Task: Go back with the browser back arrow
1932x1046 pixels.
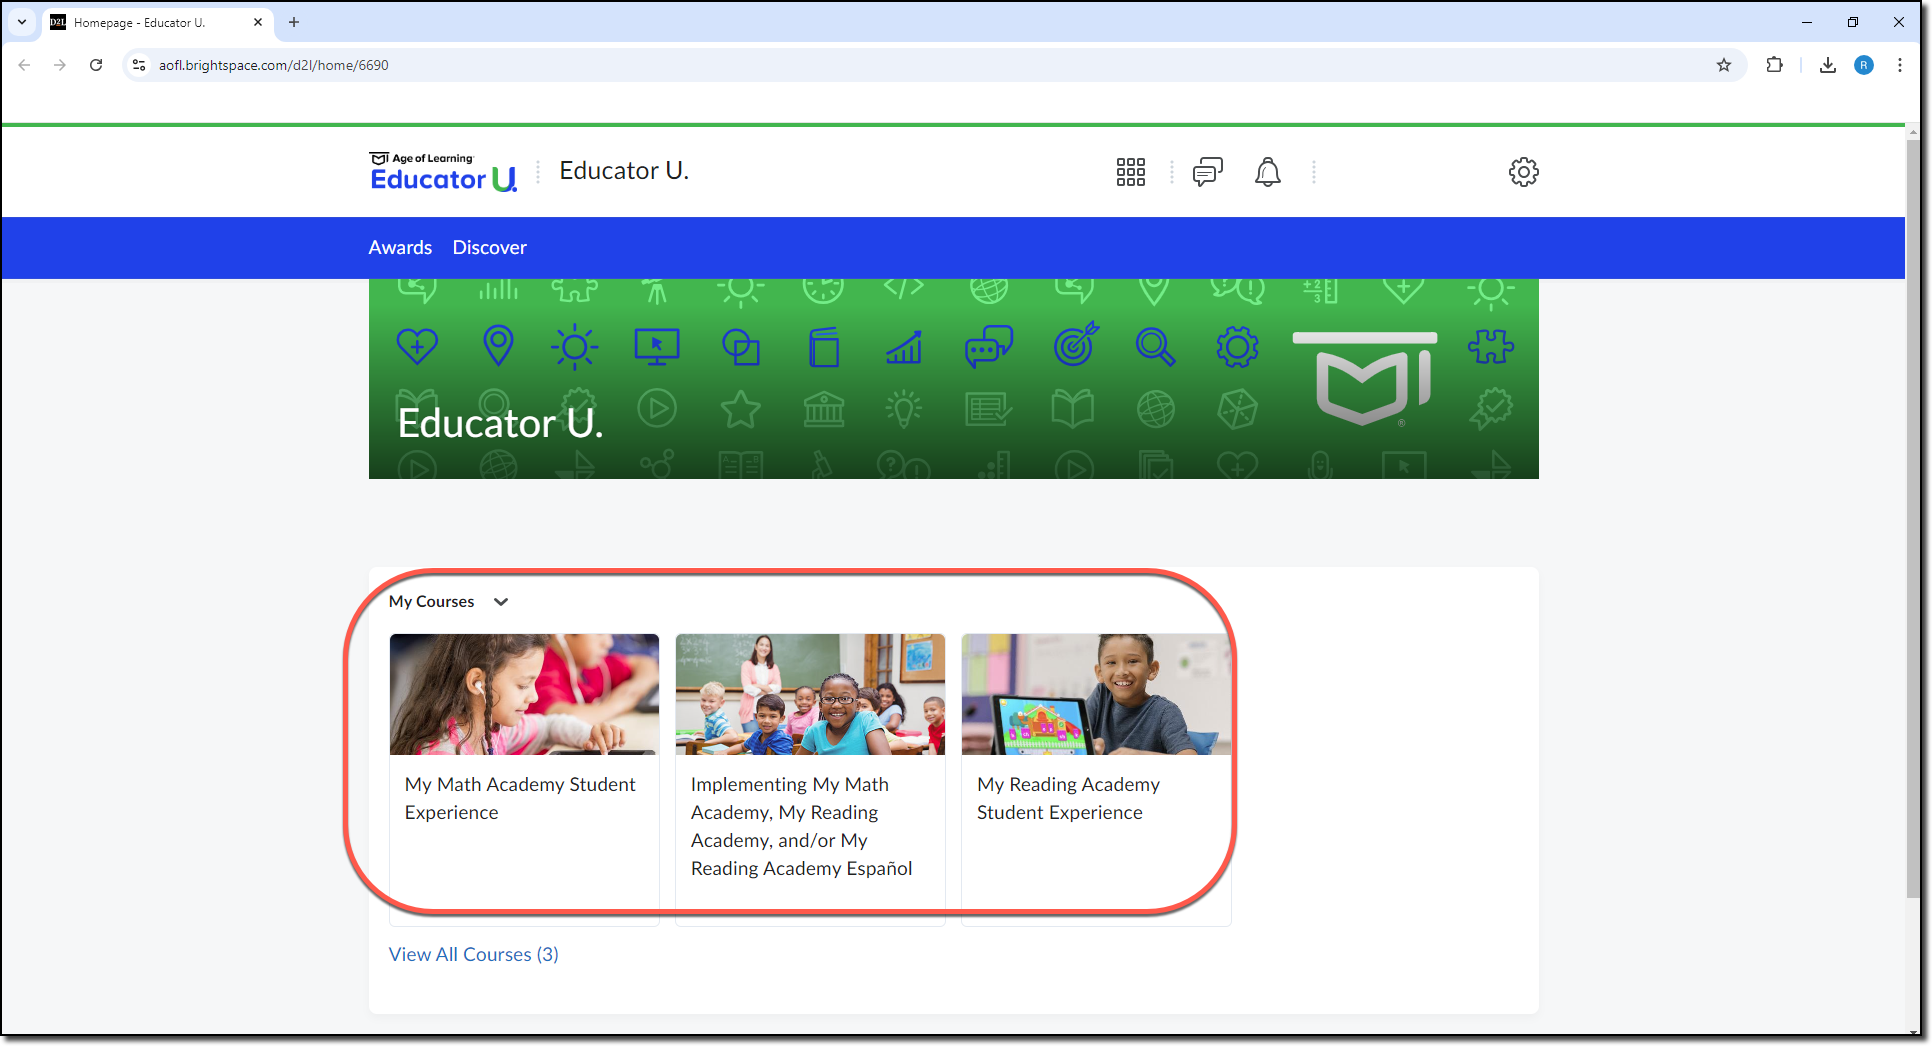Action: [x=24, y=65]
